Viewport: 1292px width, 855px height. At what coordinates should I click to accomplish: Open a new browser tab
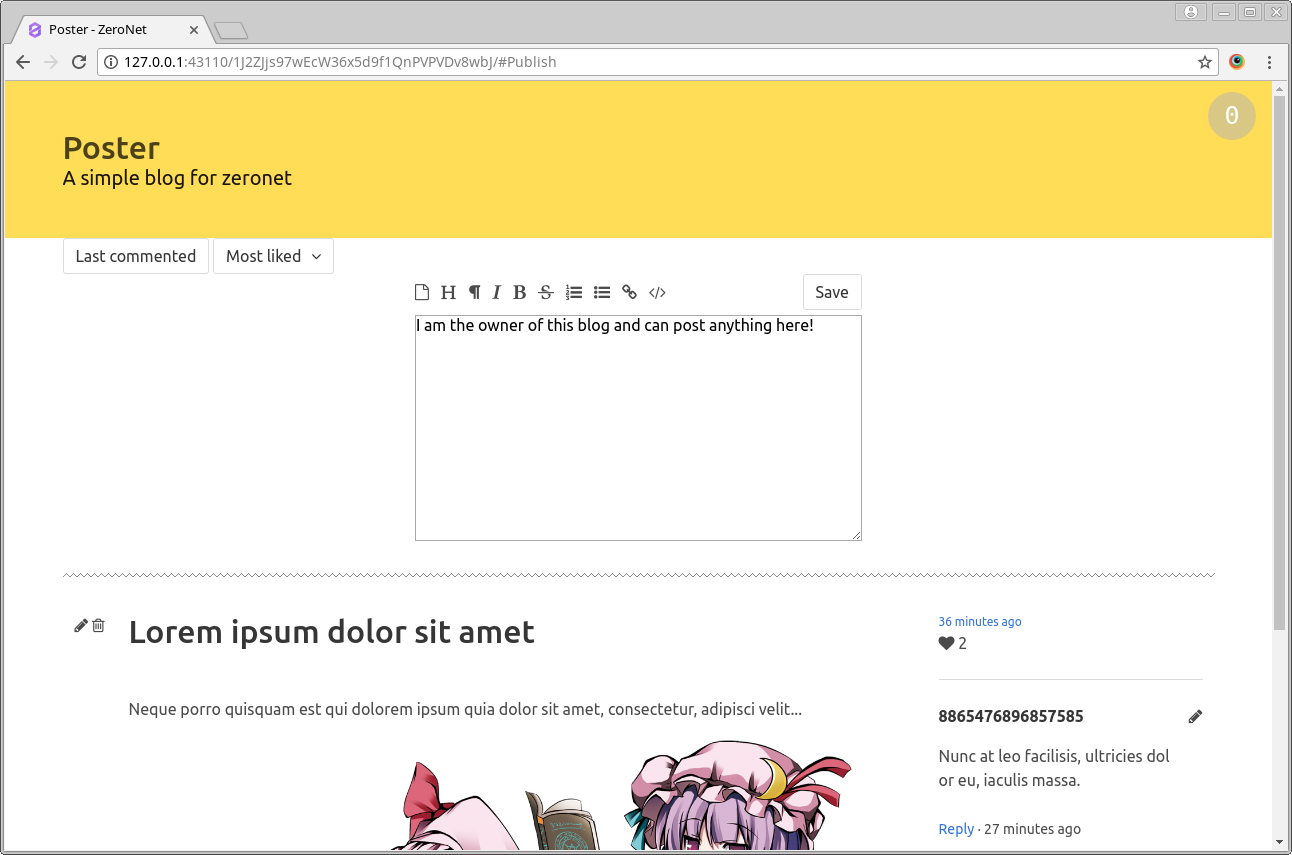231,31
